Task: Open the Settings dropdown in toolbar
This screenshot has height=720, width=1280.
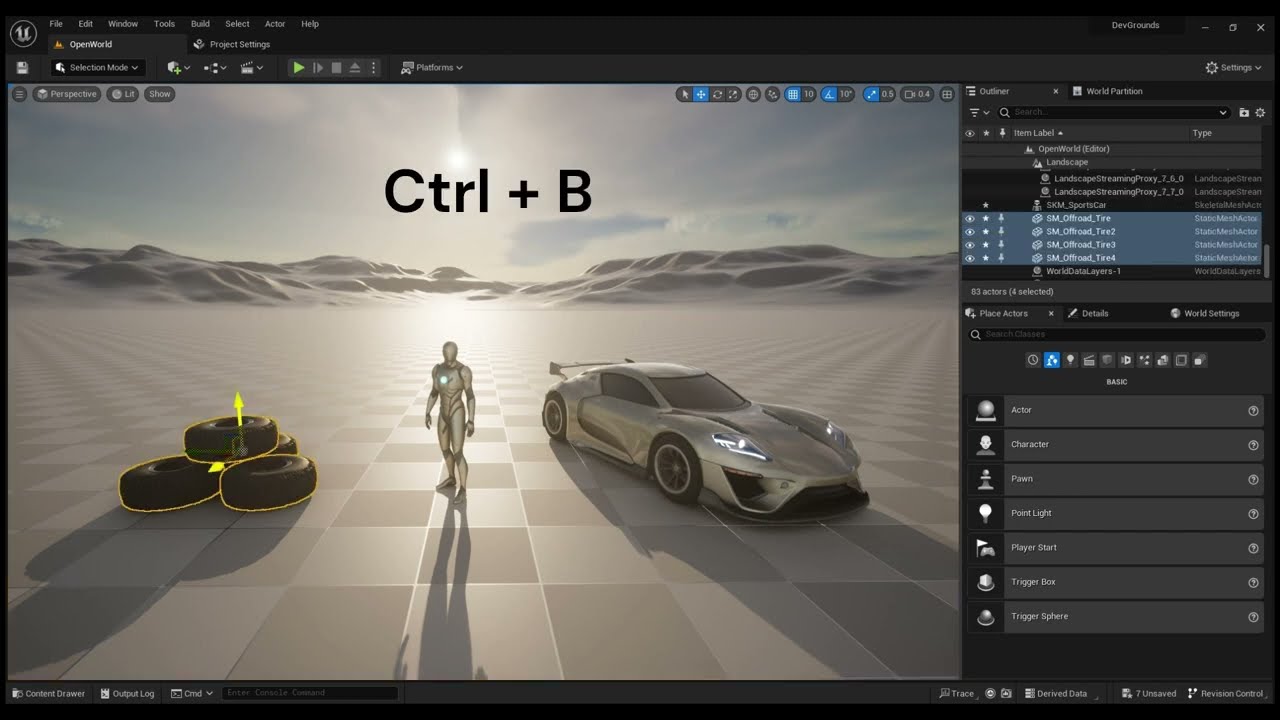Action: coord(1234,67)
